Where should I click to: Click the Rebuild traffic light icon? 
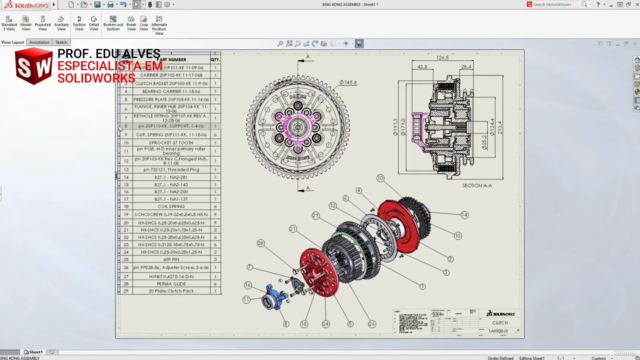pos(150,4)
